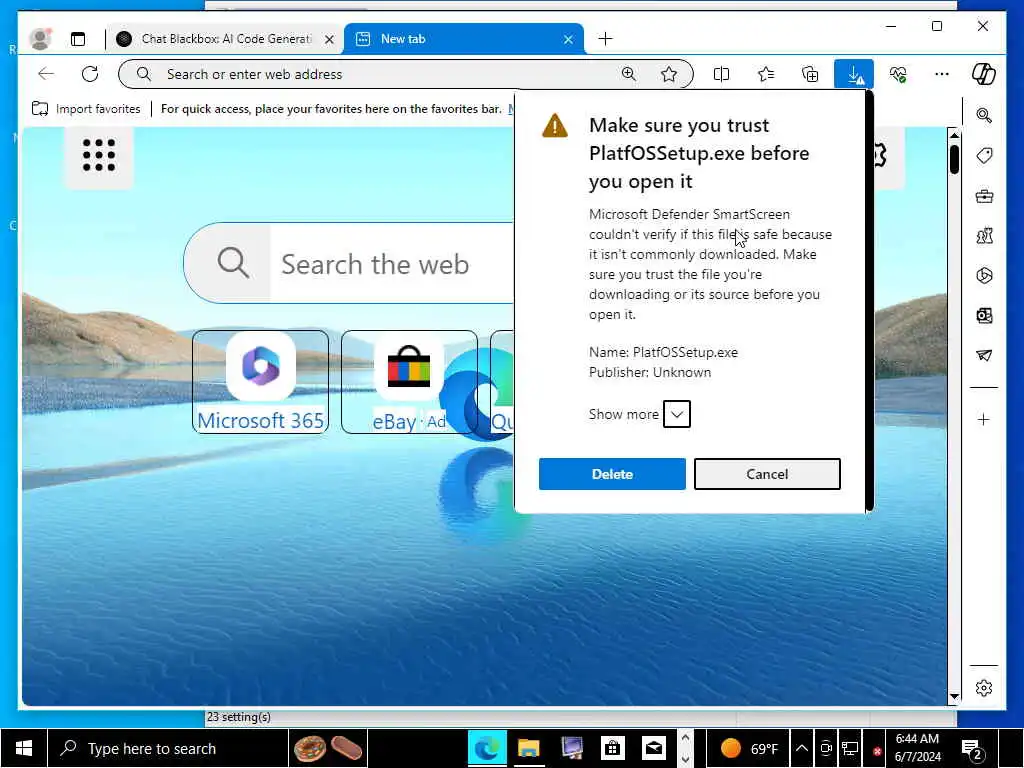Click the Name: PlatfOSSetup.exe text

click(x=664, y=352)
